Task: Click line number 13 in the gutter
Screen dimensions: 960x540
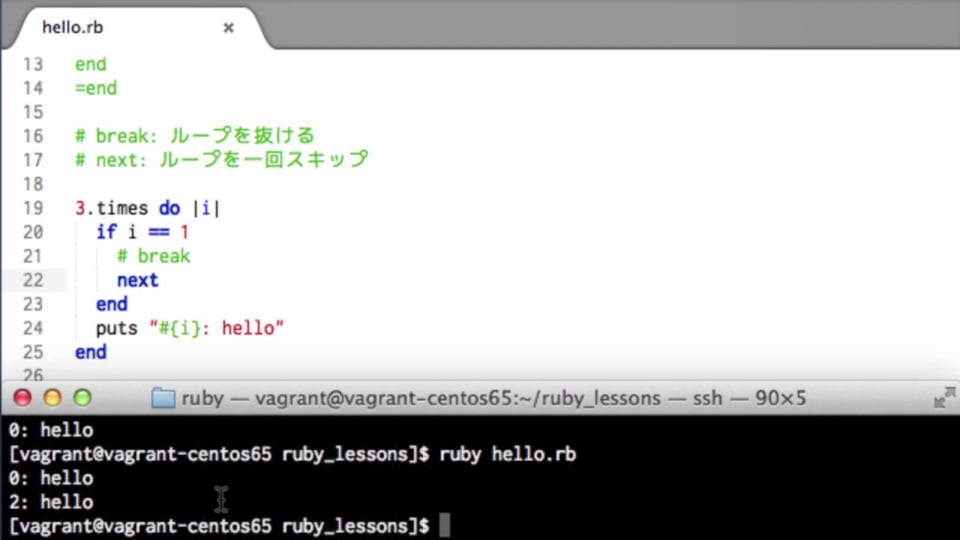Action: [x=33, y=64]
